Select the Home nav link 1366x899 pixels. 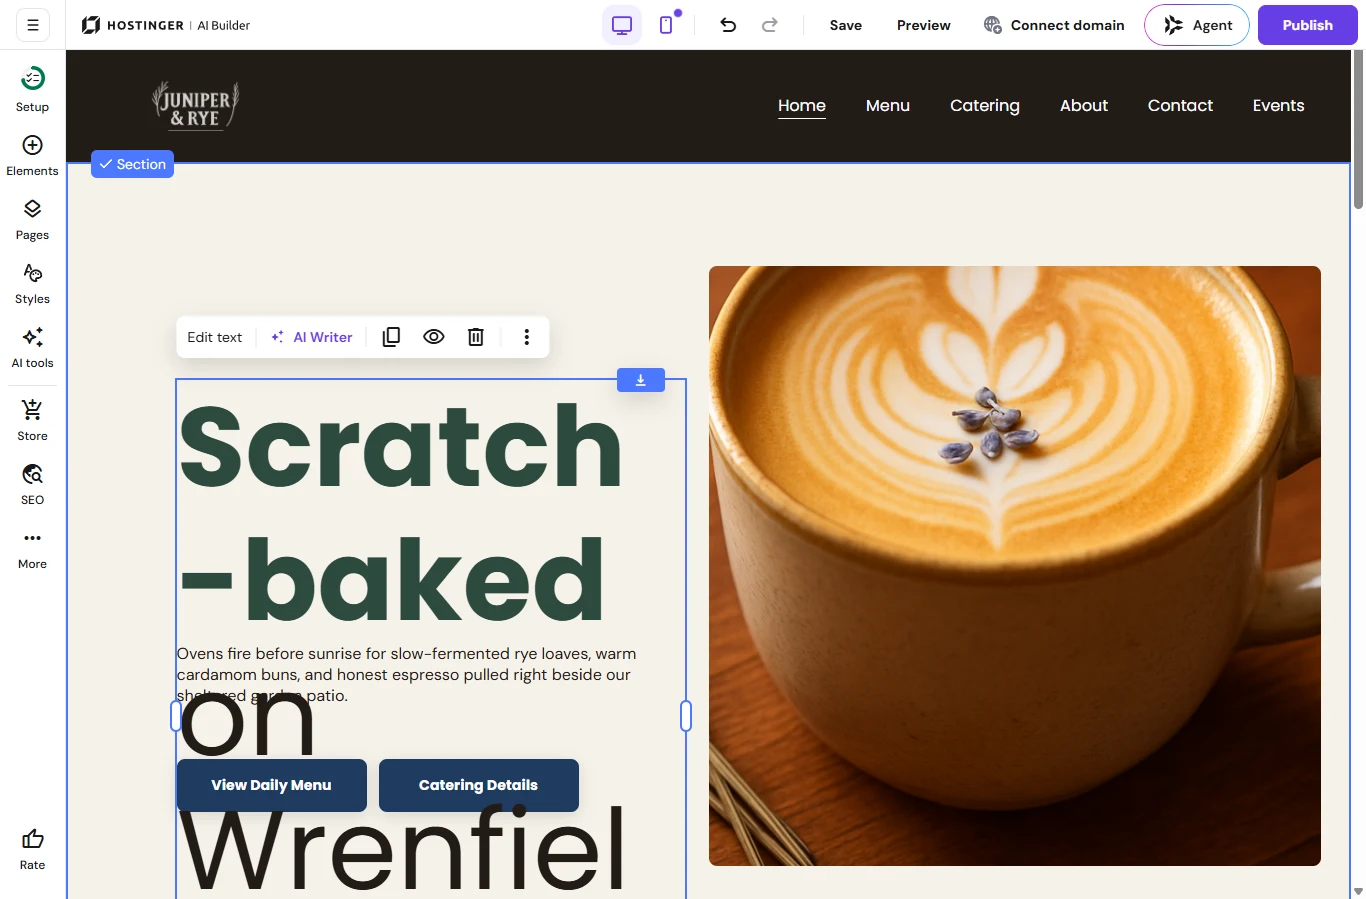(x=802, y=105)
